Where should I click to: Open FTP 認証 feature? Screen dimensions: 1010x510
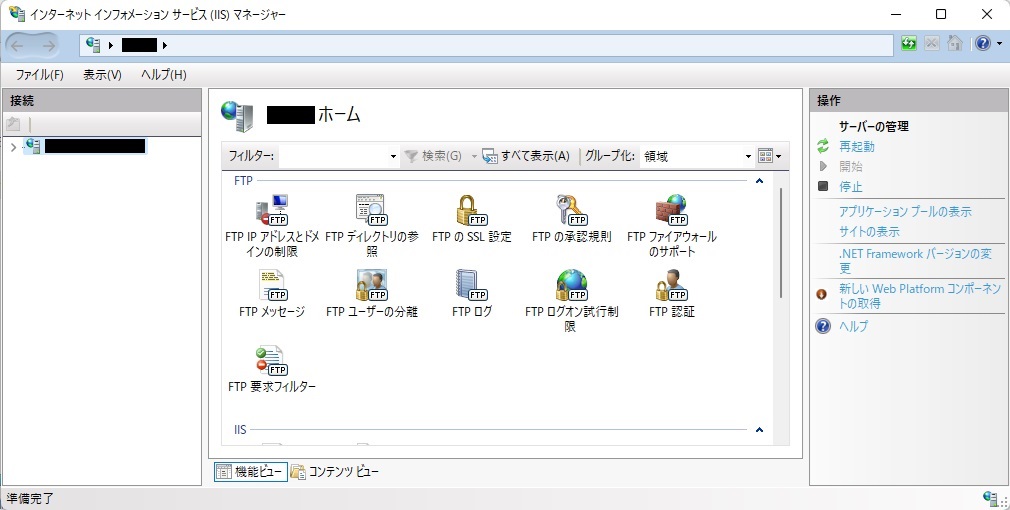click(x=671, y=294)
